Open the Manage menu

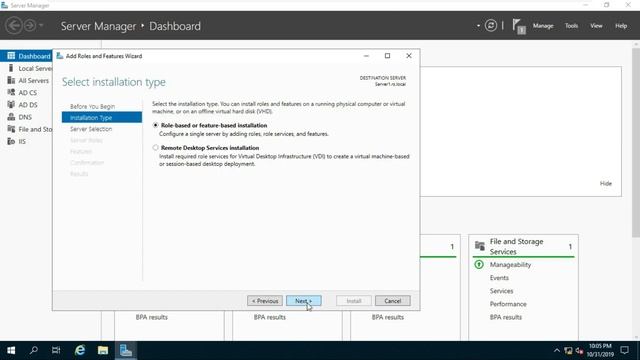pyautogui.click(x=543, y=26)
